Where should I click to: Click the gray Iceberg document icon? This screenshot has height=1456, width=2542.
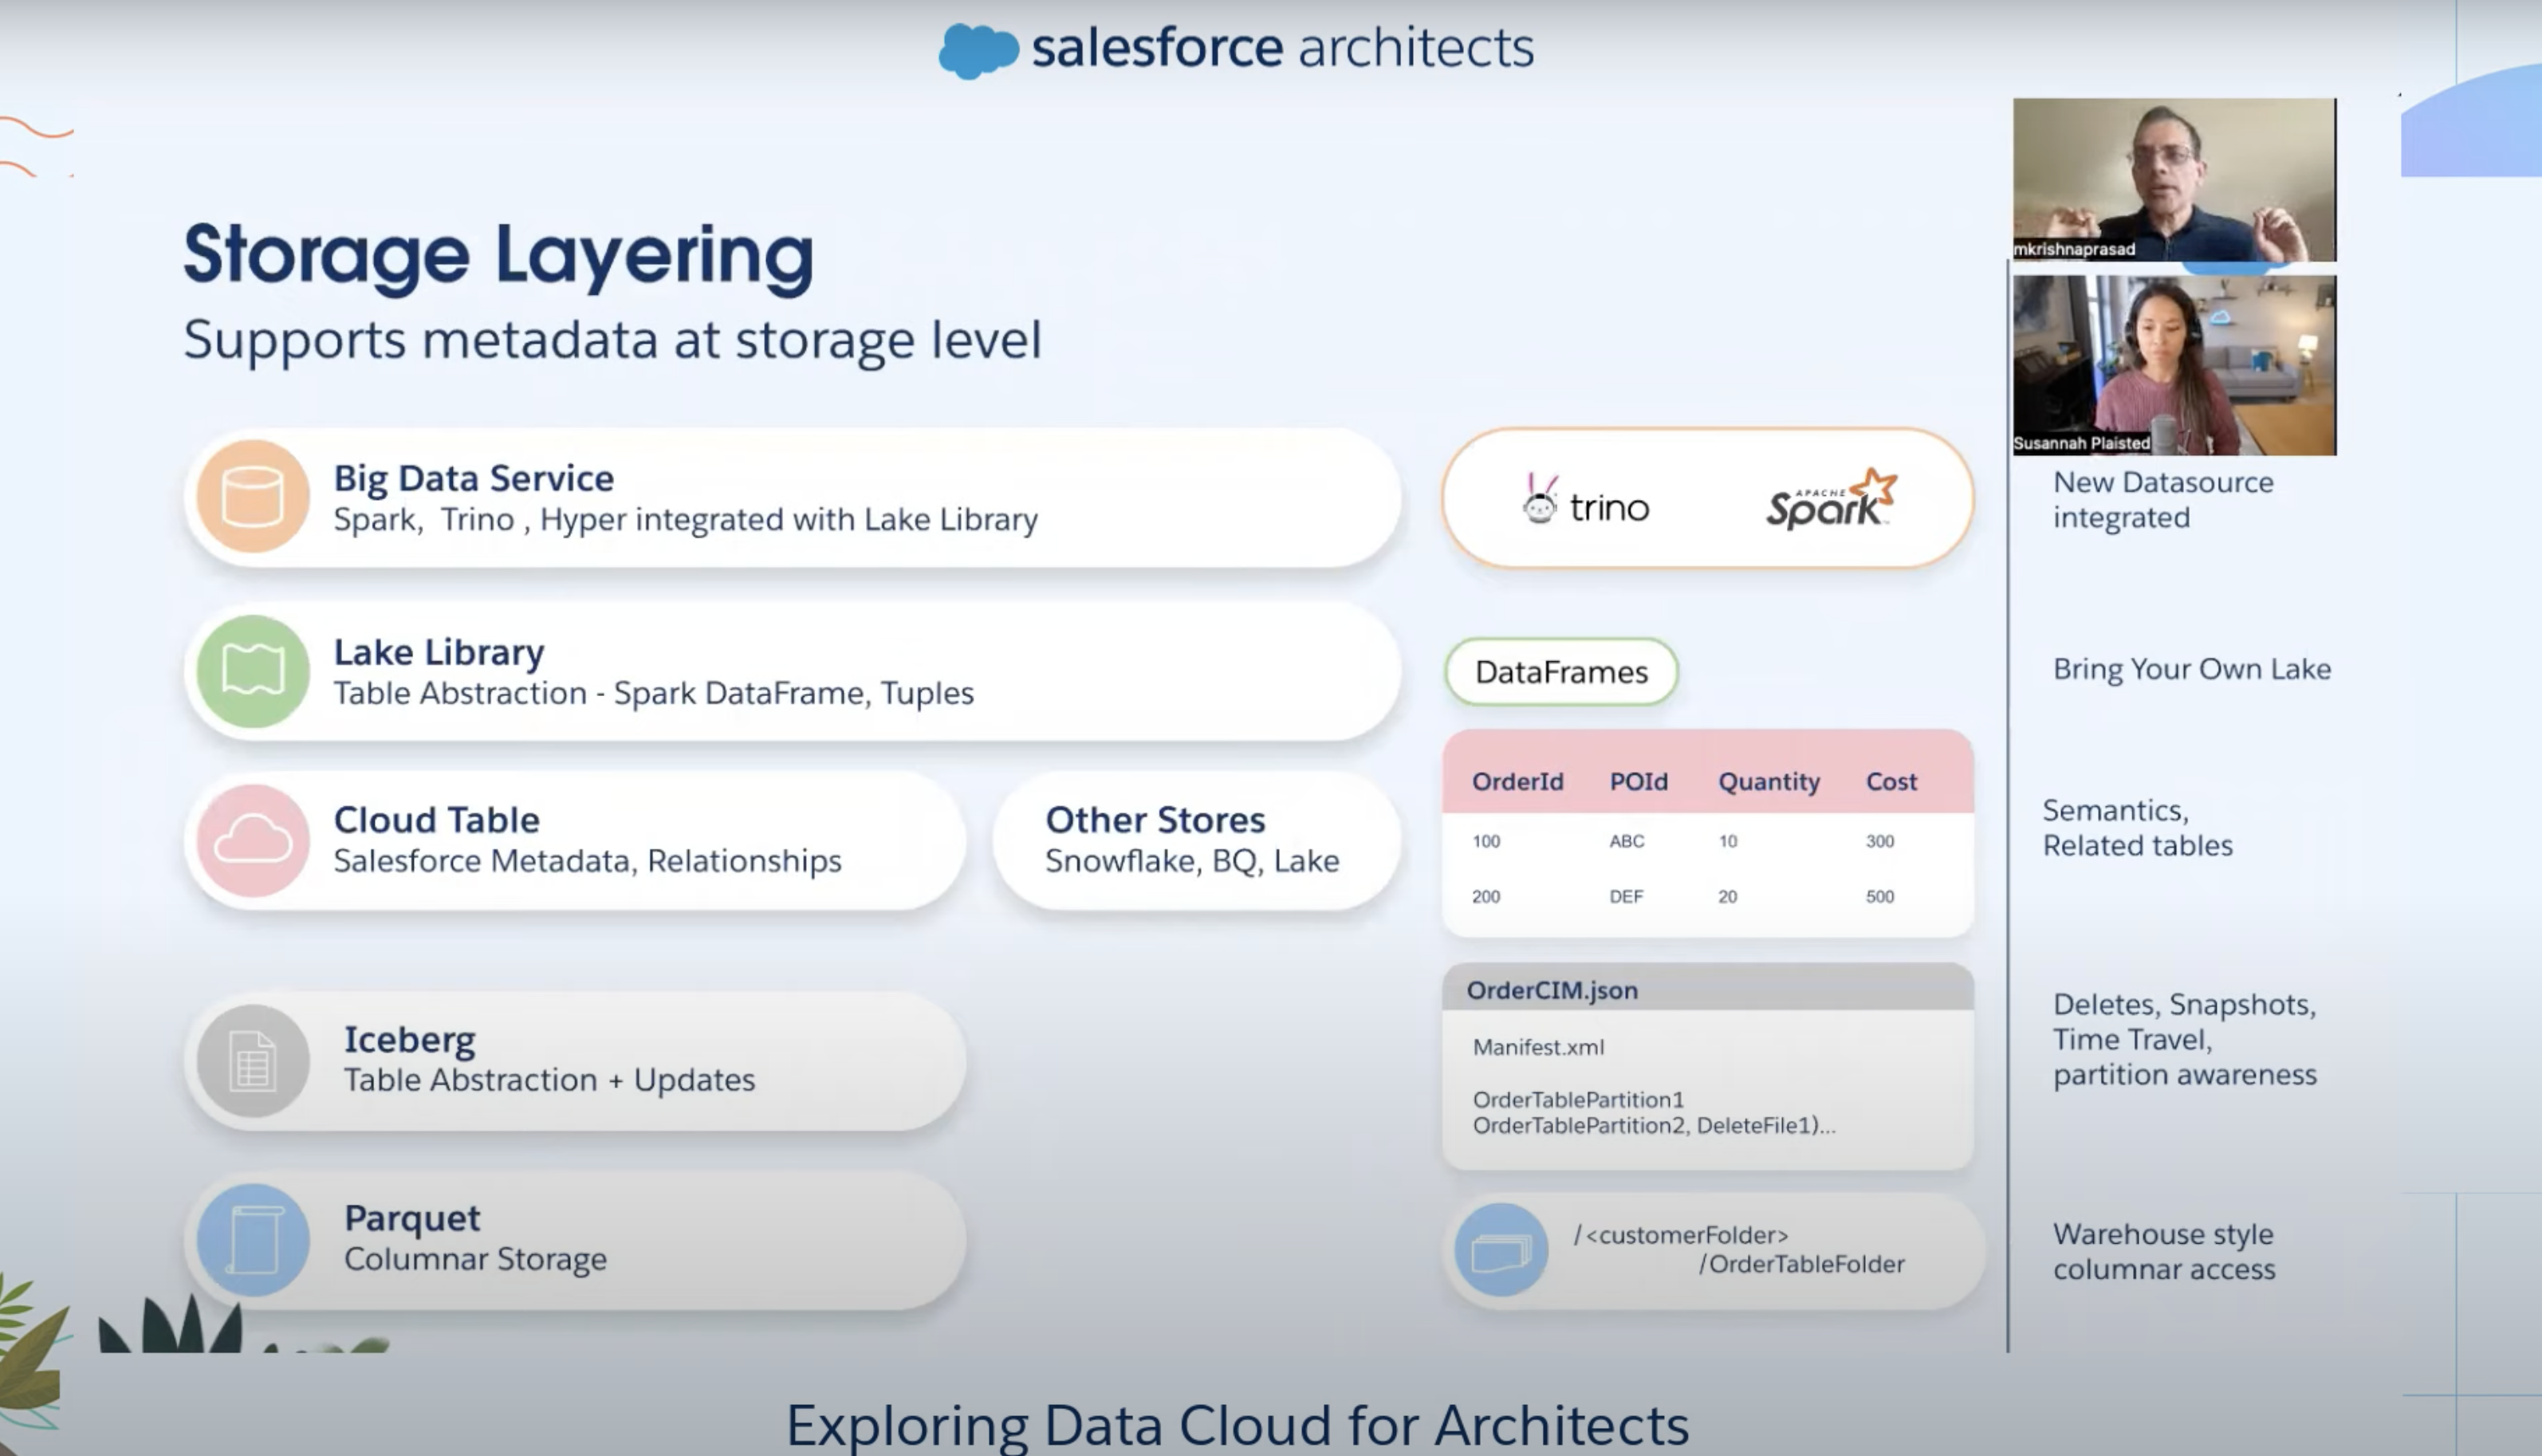click(253, 1061)
